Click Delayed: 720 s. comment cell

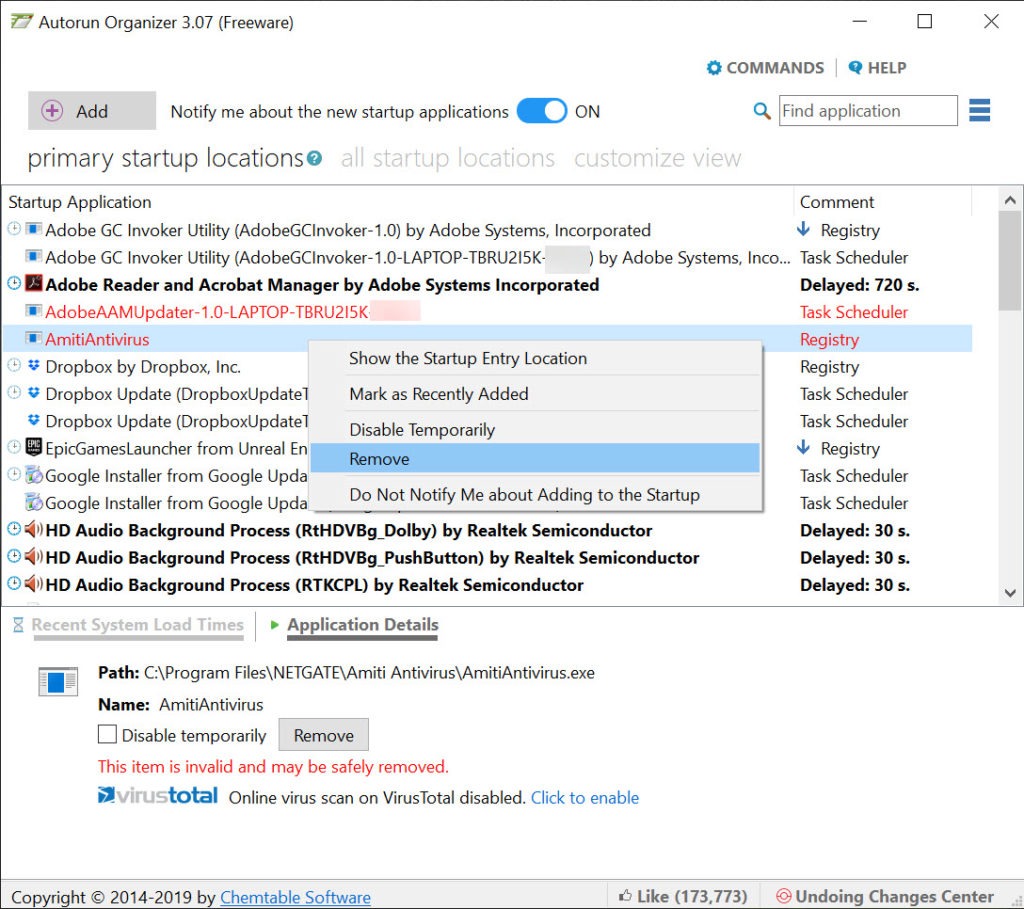tap(859, 285)
